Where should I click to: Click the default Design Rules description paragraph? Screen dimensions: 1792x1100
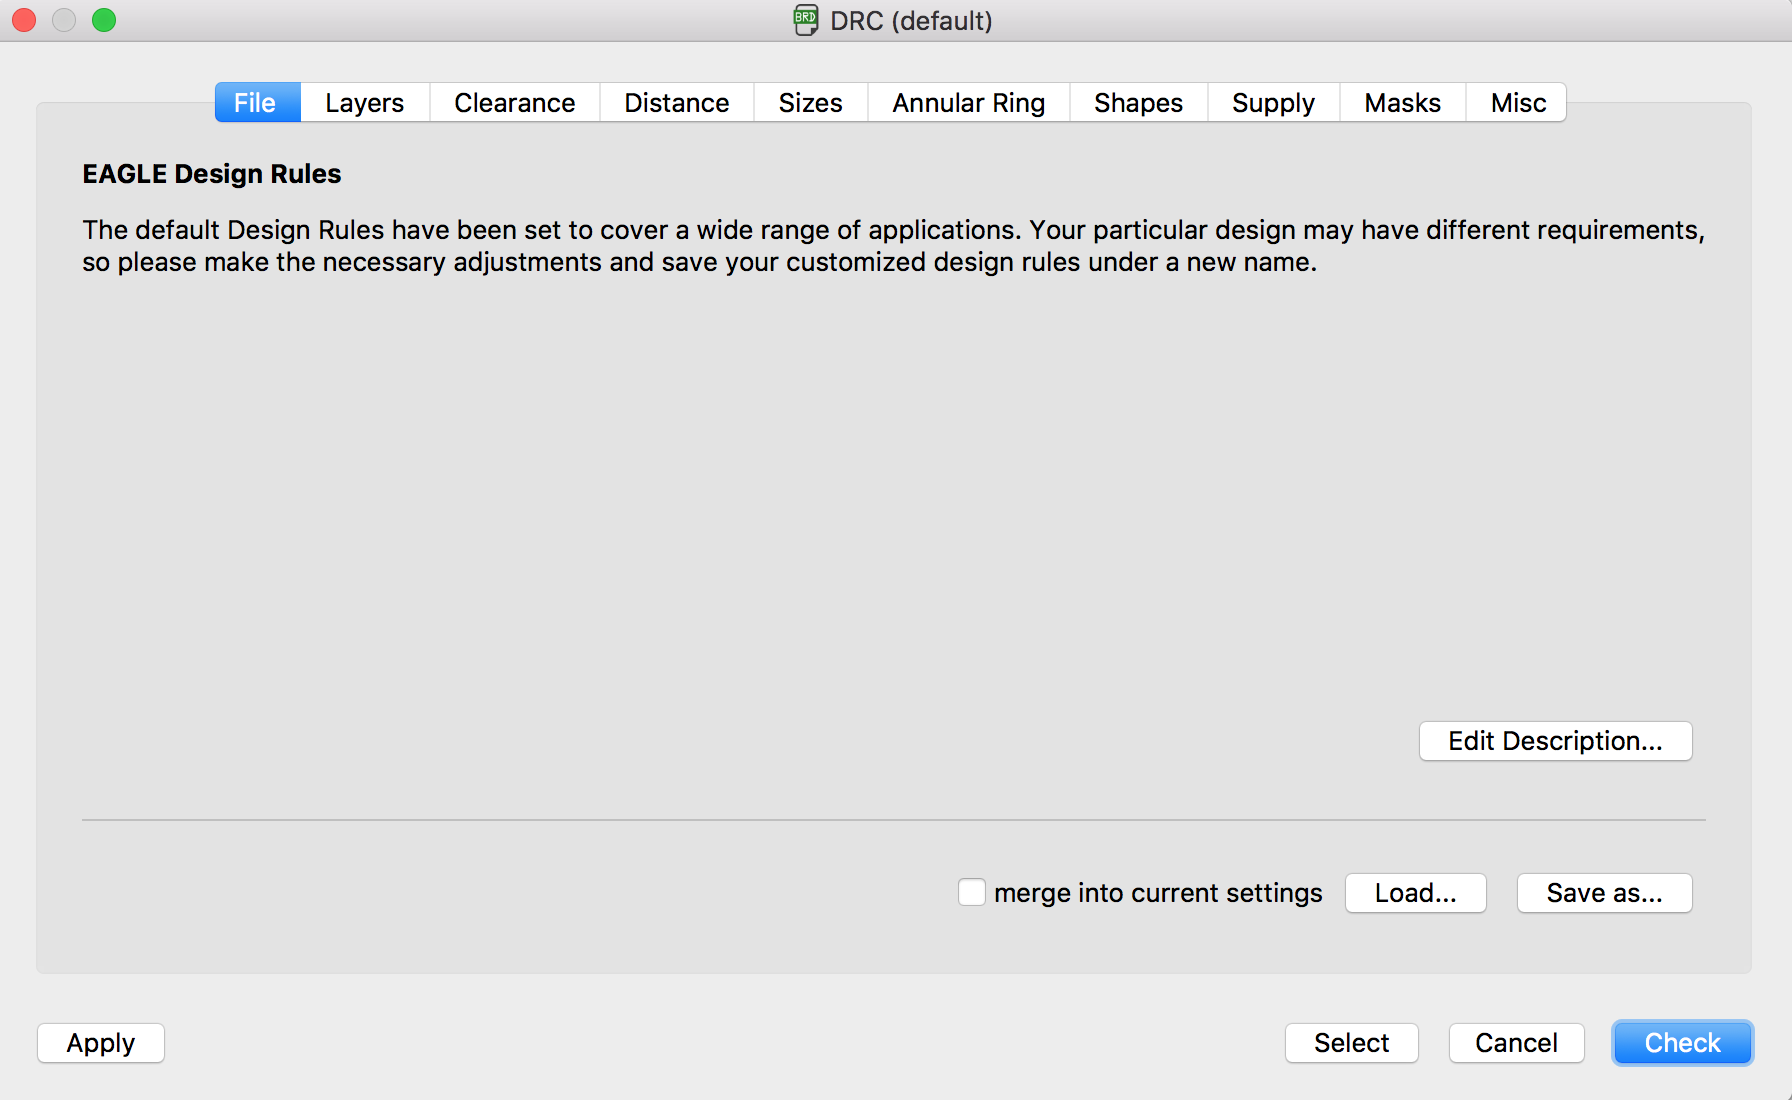coord(893,246)
